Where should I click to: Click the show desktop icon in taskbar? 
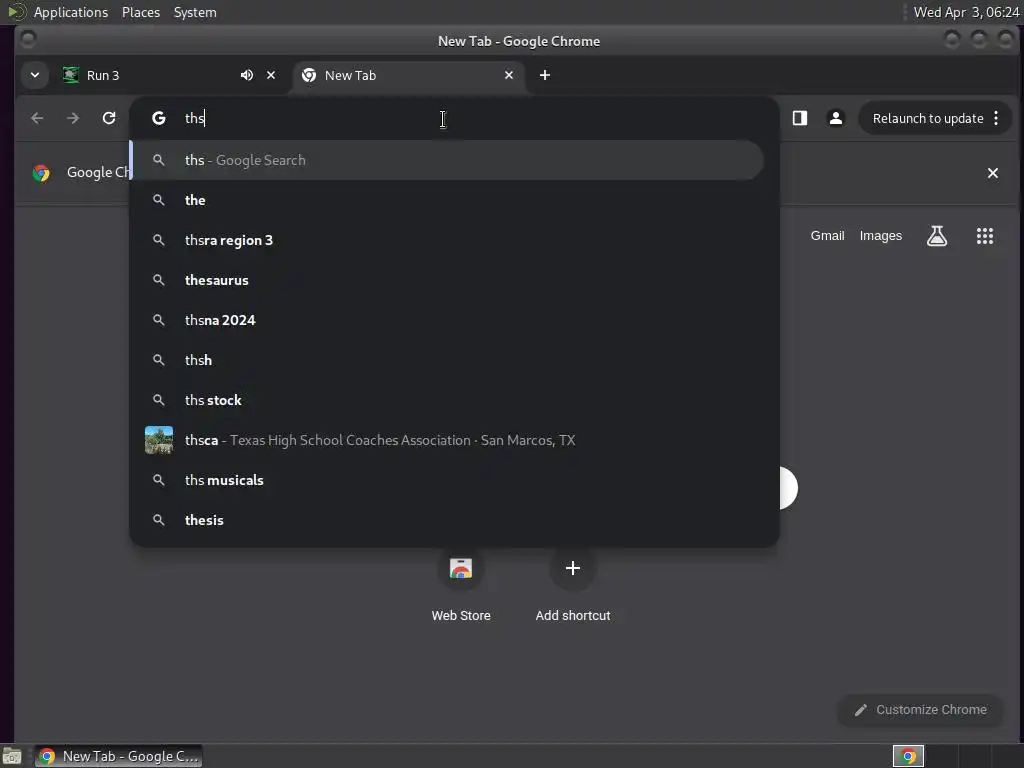click(x=12, y=756)
